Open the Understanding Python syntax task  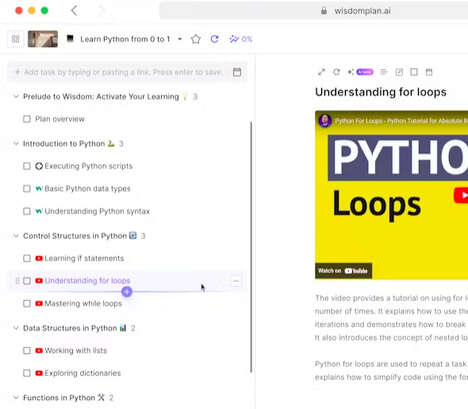97,211
